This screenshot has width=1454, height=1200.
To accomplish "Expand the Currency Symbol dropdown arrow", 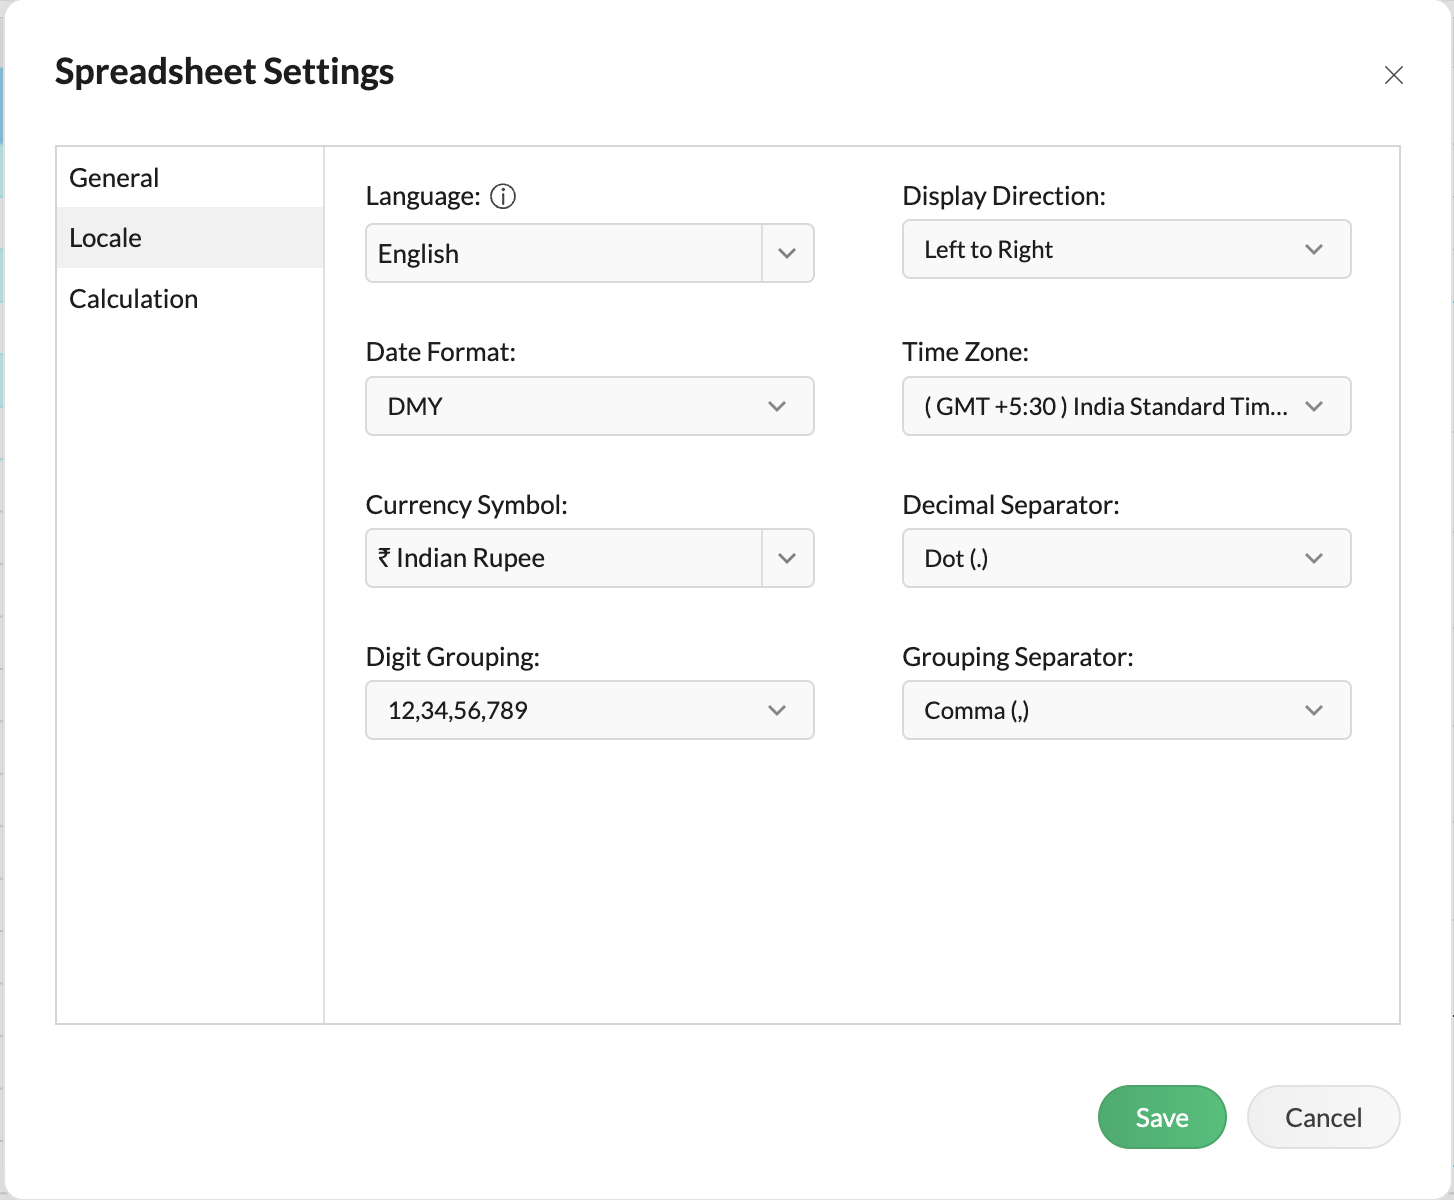I will pos(787,558).
